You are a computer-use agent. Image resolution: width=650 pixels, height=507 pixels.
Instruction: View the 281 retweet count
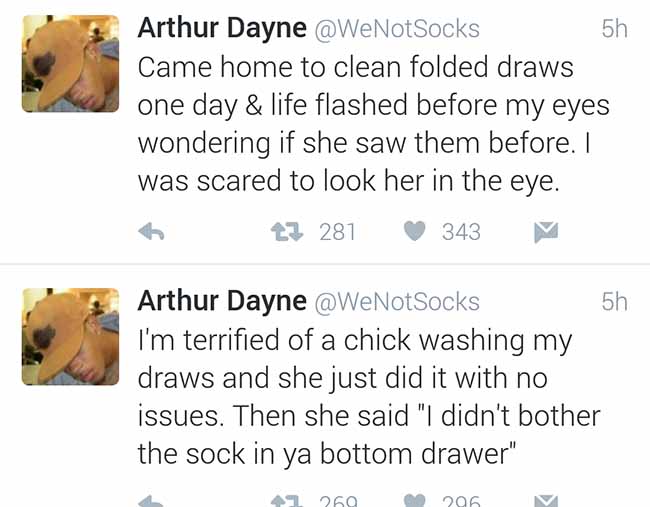pyautogui.click(x=337, y=232)
